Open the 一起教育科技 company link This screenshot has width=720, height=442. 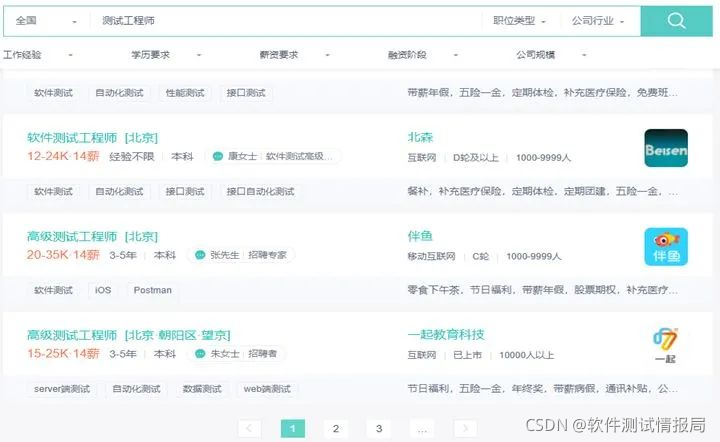coord(446,335)
